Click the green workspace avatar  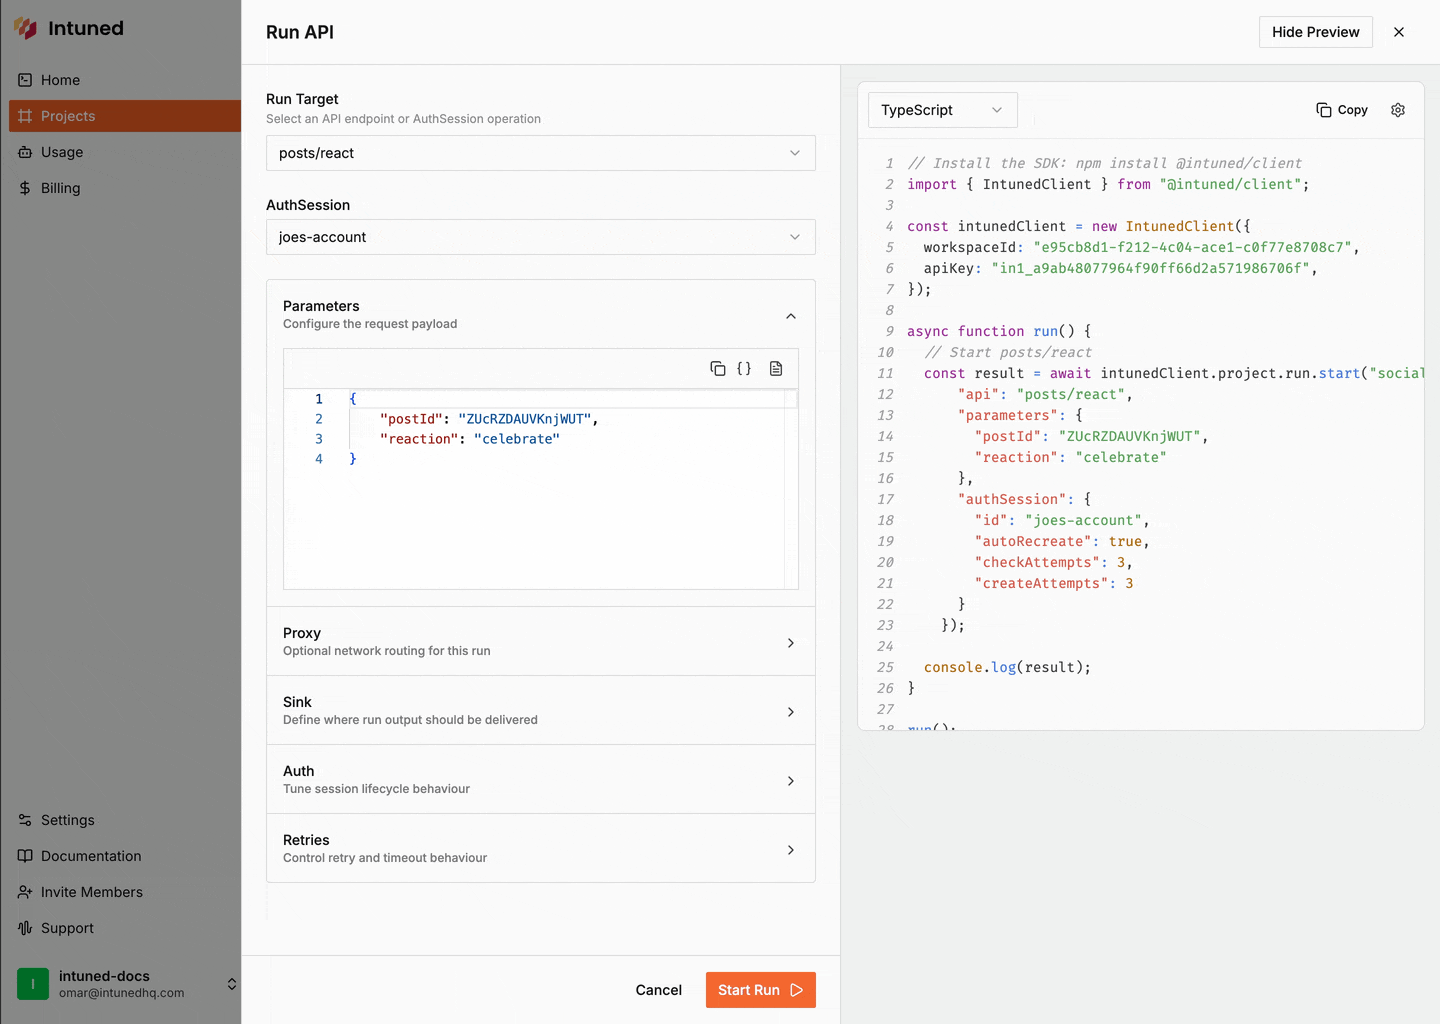33,984
